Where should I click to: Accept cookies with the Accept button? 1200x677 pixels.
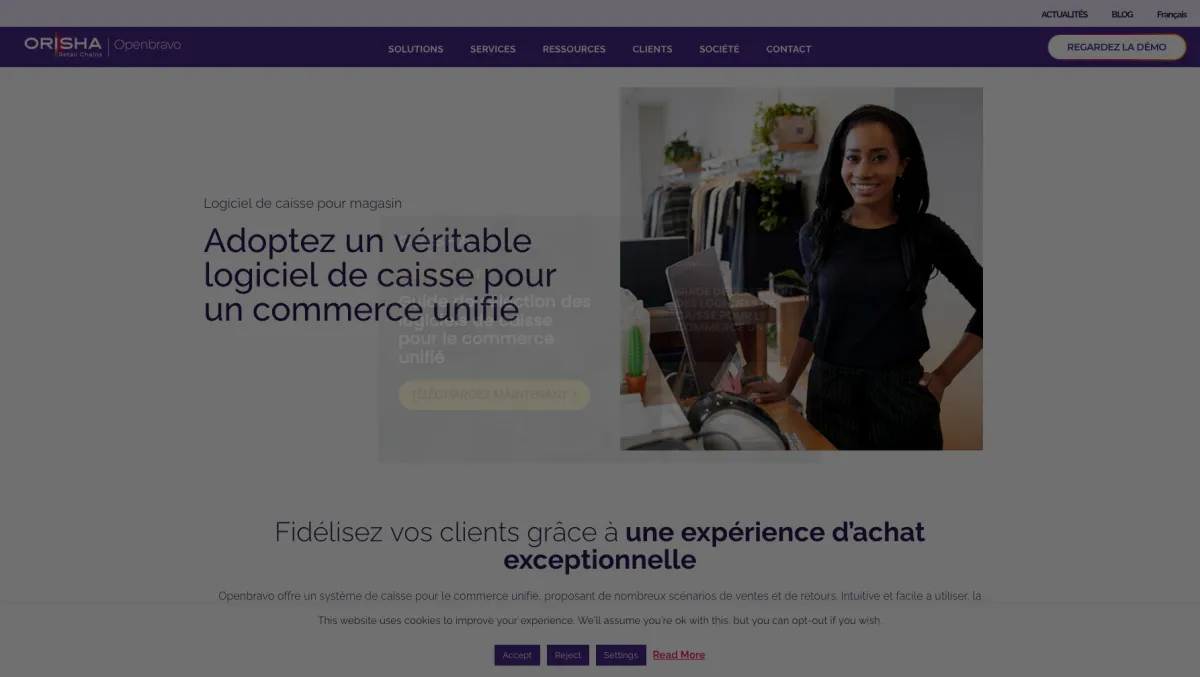[517, 655]
